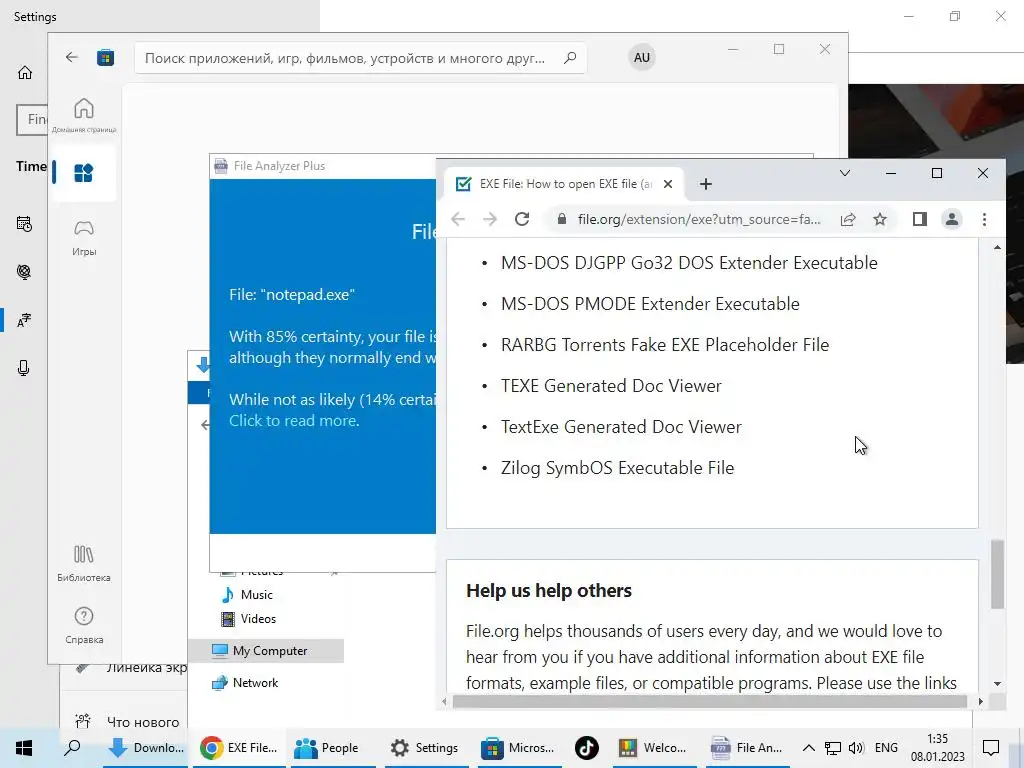Click Chrome page scroll up arrow
1024x768 pixels.
997,248
